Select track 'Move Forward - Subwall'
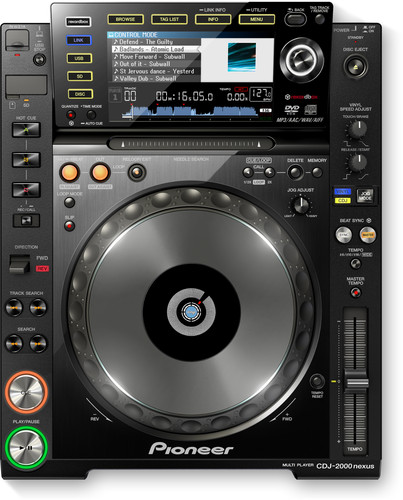Viewport: 403px width, 500px height. [156, 57]
